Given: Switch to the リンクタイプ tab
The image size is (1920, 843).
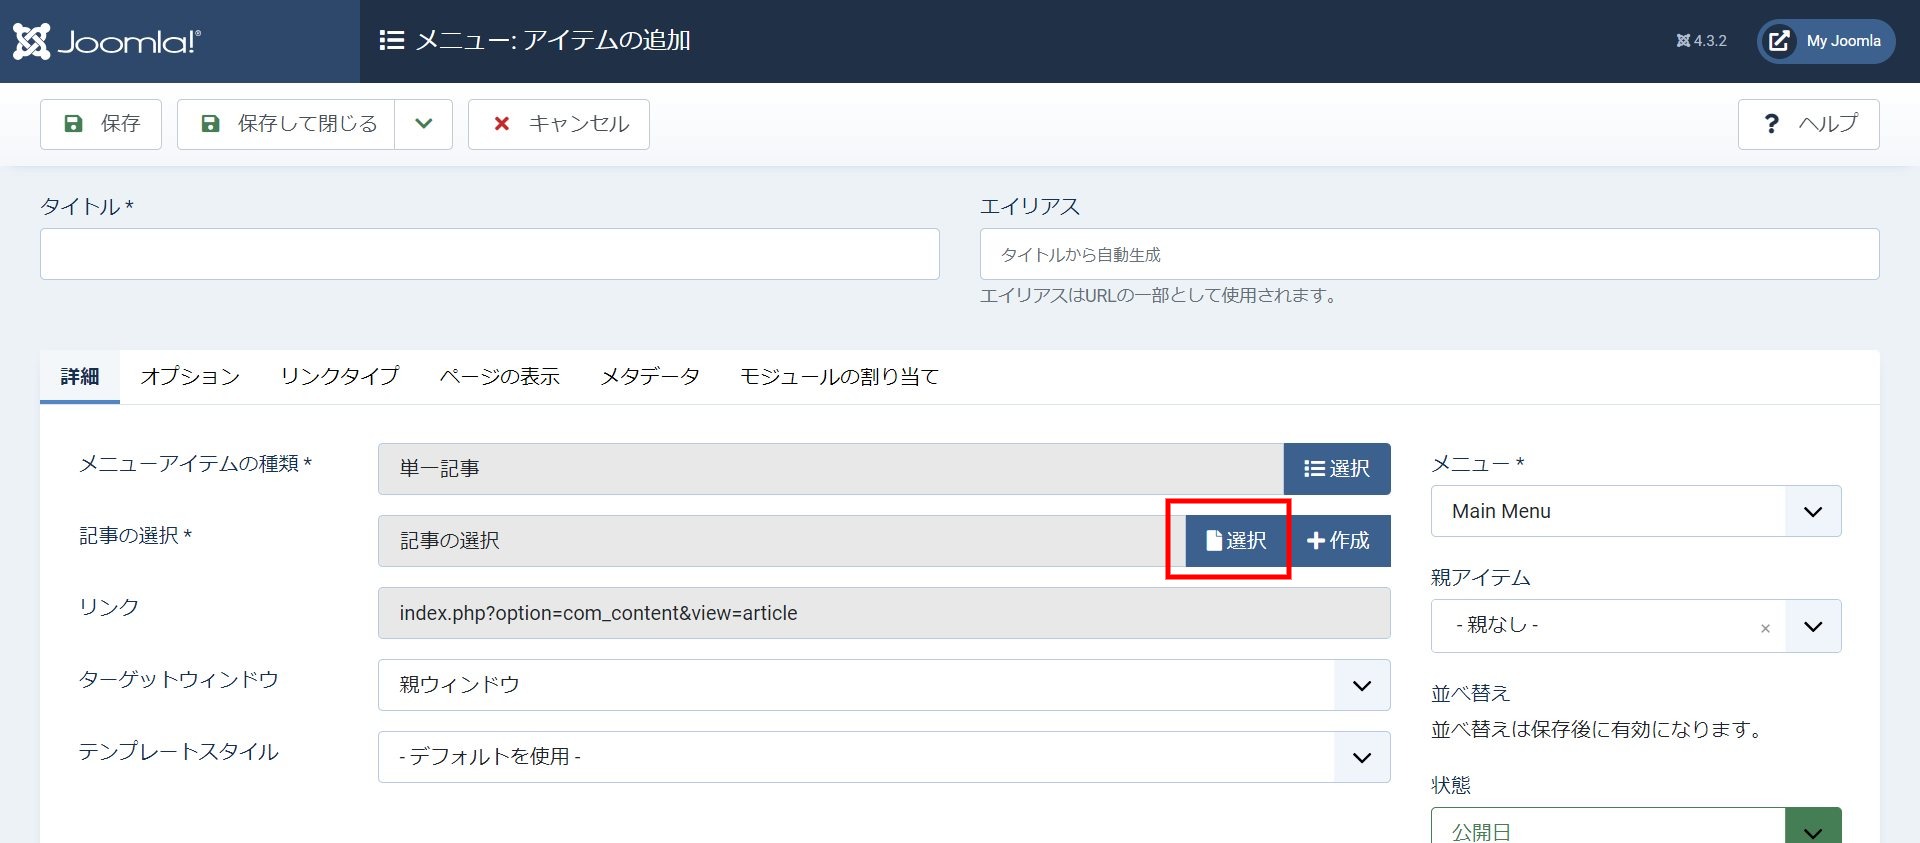Looking at the screenshot, I should click(340, 377).
